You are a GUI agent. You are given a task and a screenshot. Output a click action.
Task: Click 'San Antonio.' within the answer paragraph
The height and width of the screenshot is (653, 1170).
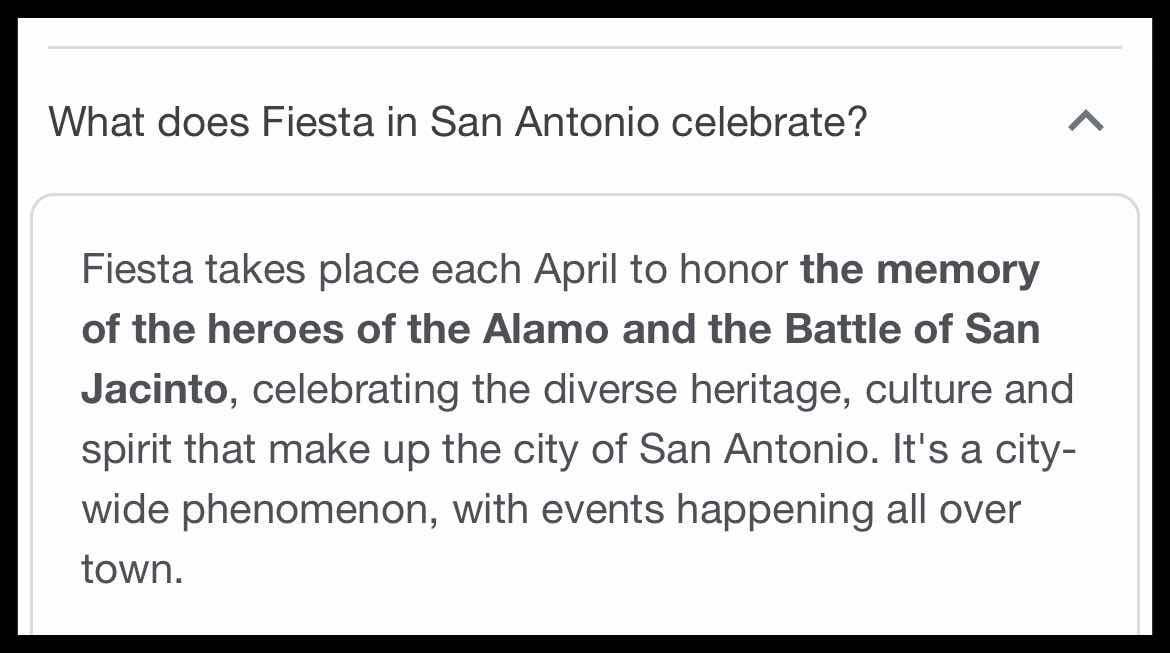point(759,449)
